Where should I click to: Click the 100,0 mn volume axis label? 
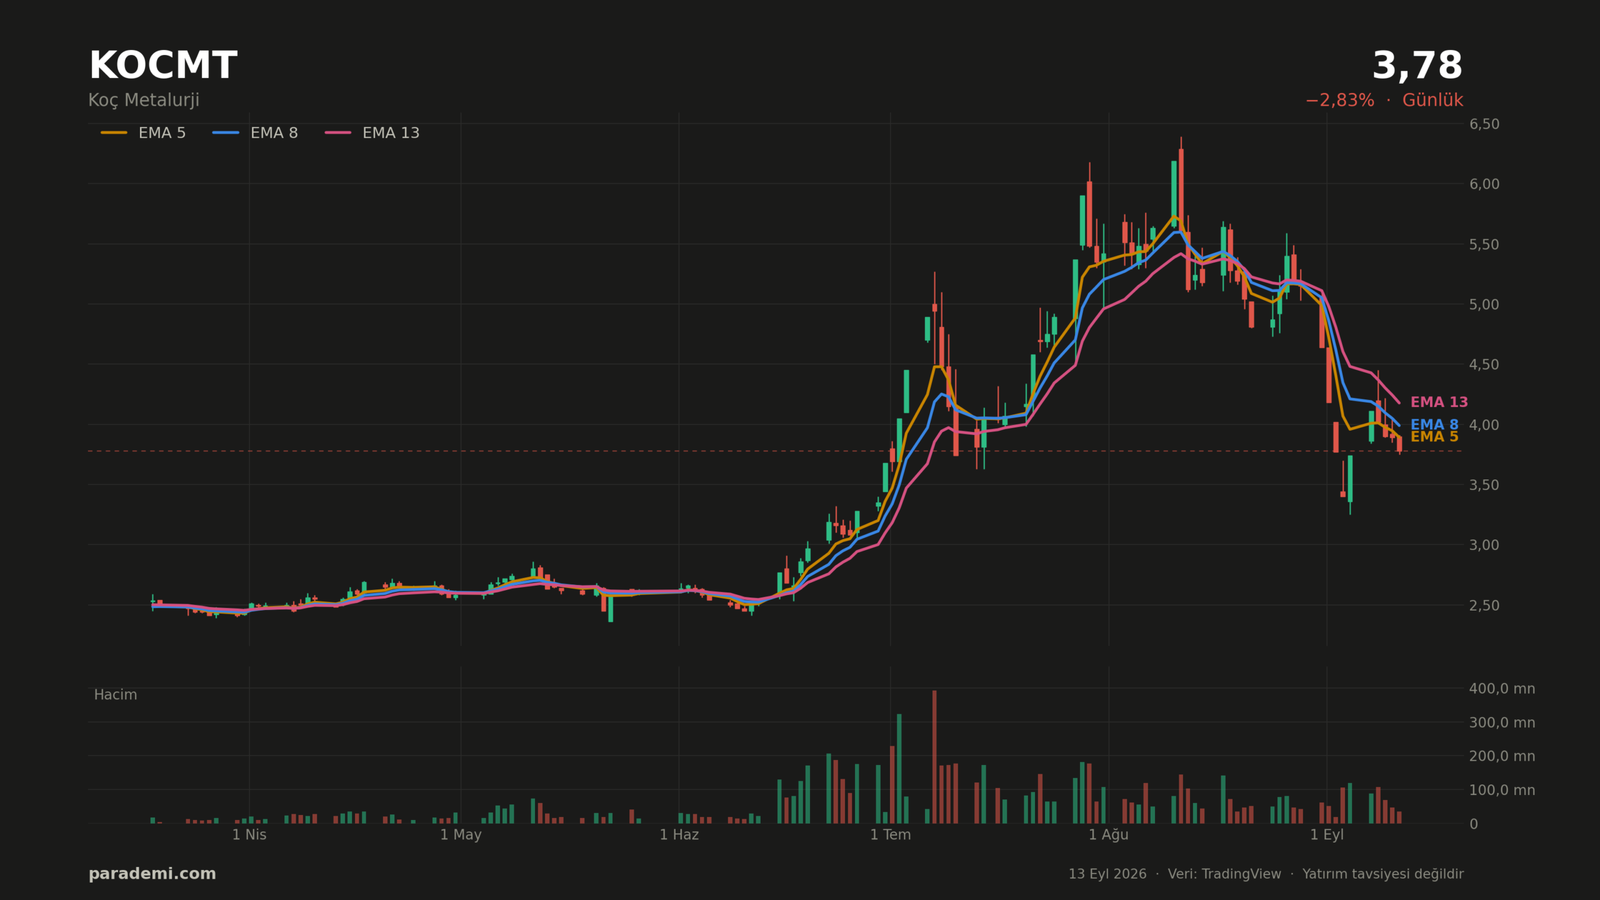coord(1502,790)
